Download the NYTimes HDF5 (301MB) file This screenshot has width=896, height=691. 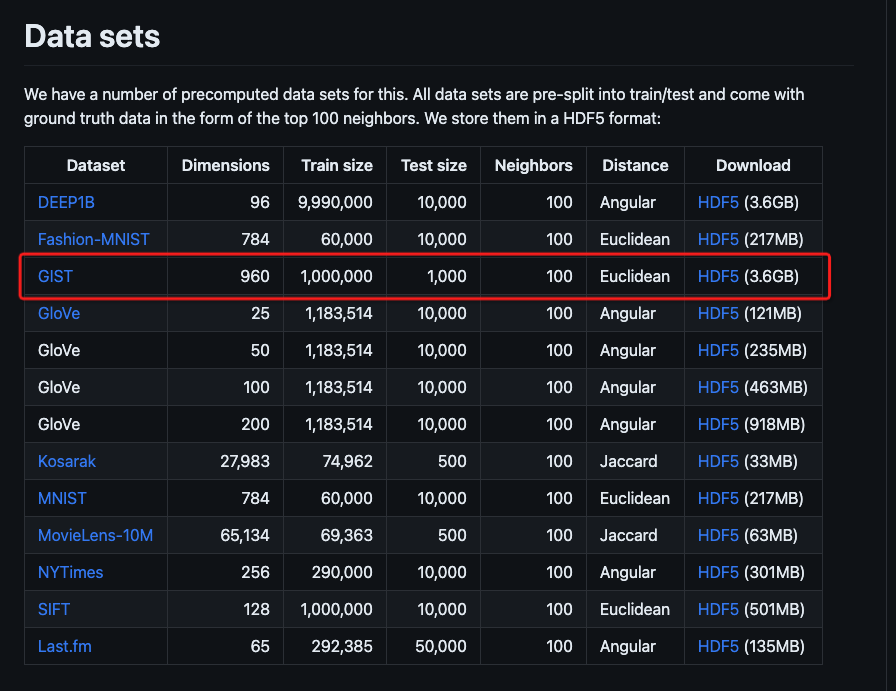click(718, 572)
